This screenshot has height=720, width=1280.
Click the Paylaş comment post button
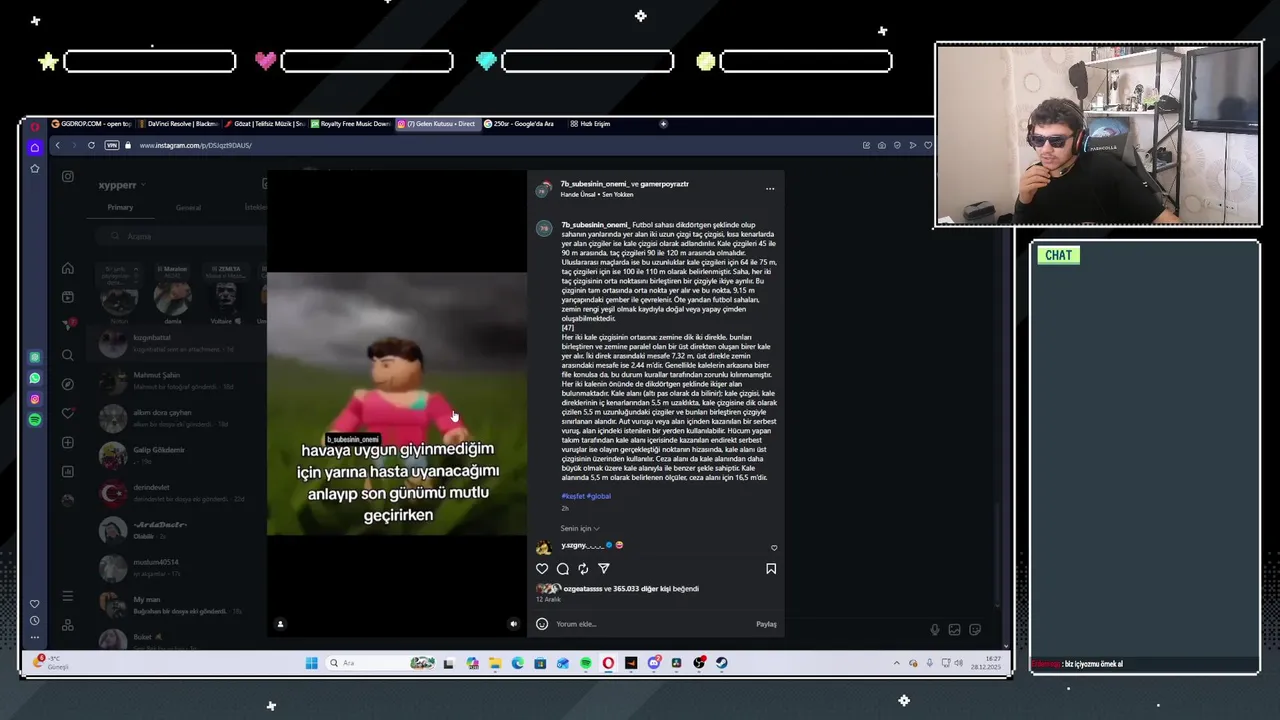(x=766, y=624)
